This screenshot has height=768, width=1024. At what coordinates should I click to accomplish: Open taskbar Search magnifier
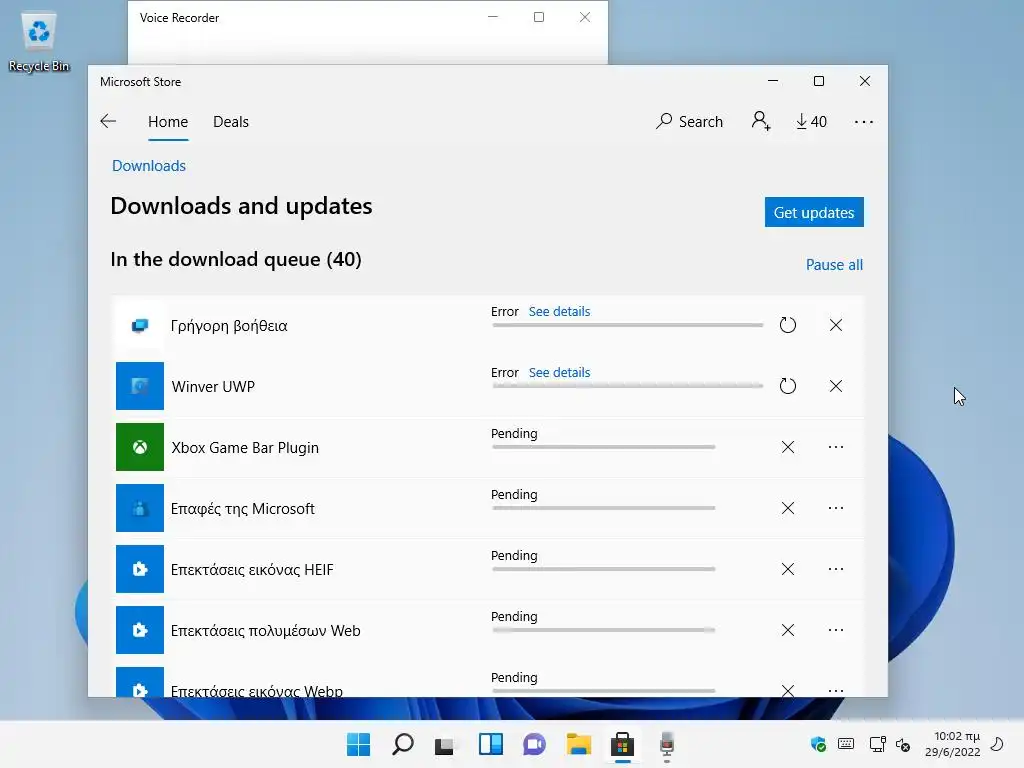pos(402,744)
